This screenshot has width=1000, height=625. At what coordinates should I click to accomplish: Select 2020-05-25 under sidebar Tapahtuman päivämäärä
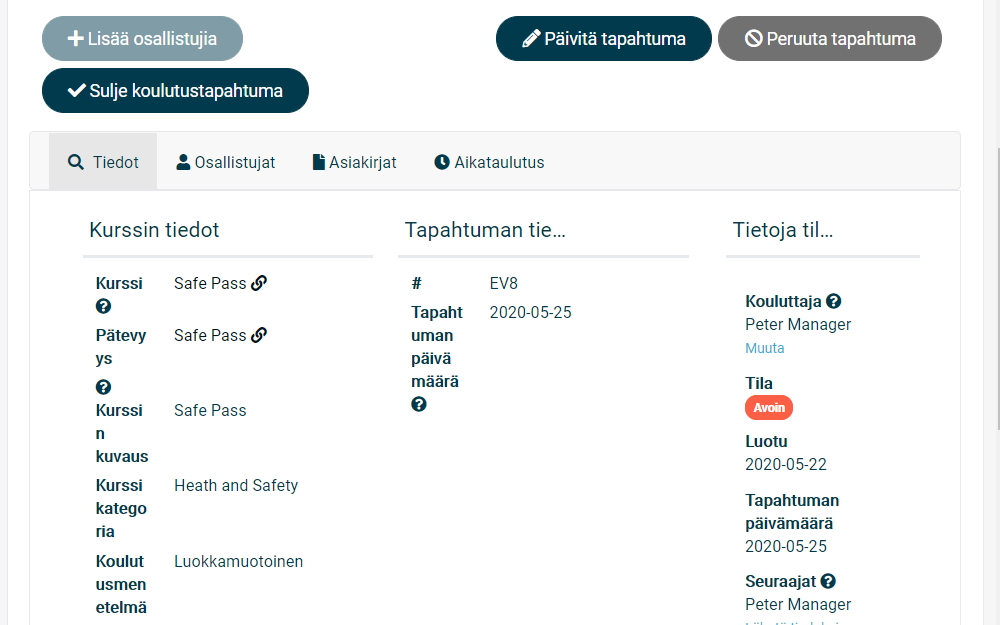pyautogui.click(x=786, y=547)
